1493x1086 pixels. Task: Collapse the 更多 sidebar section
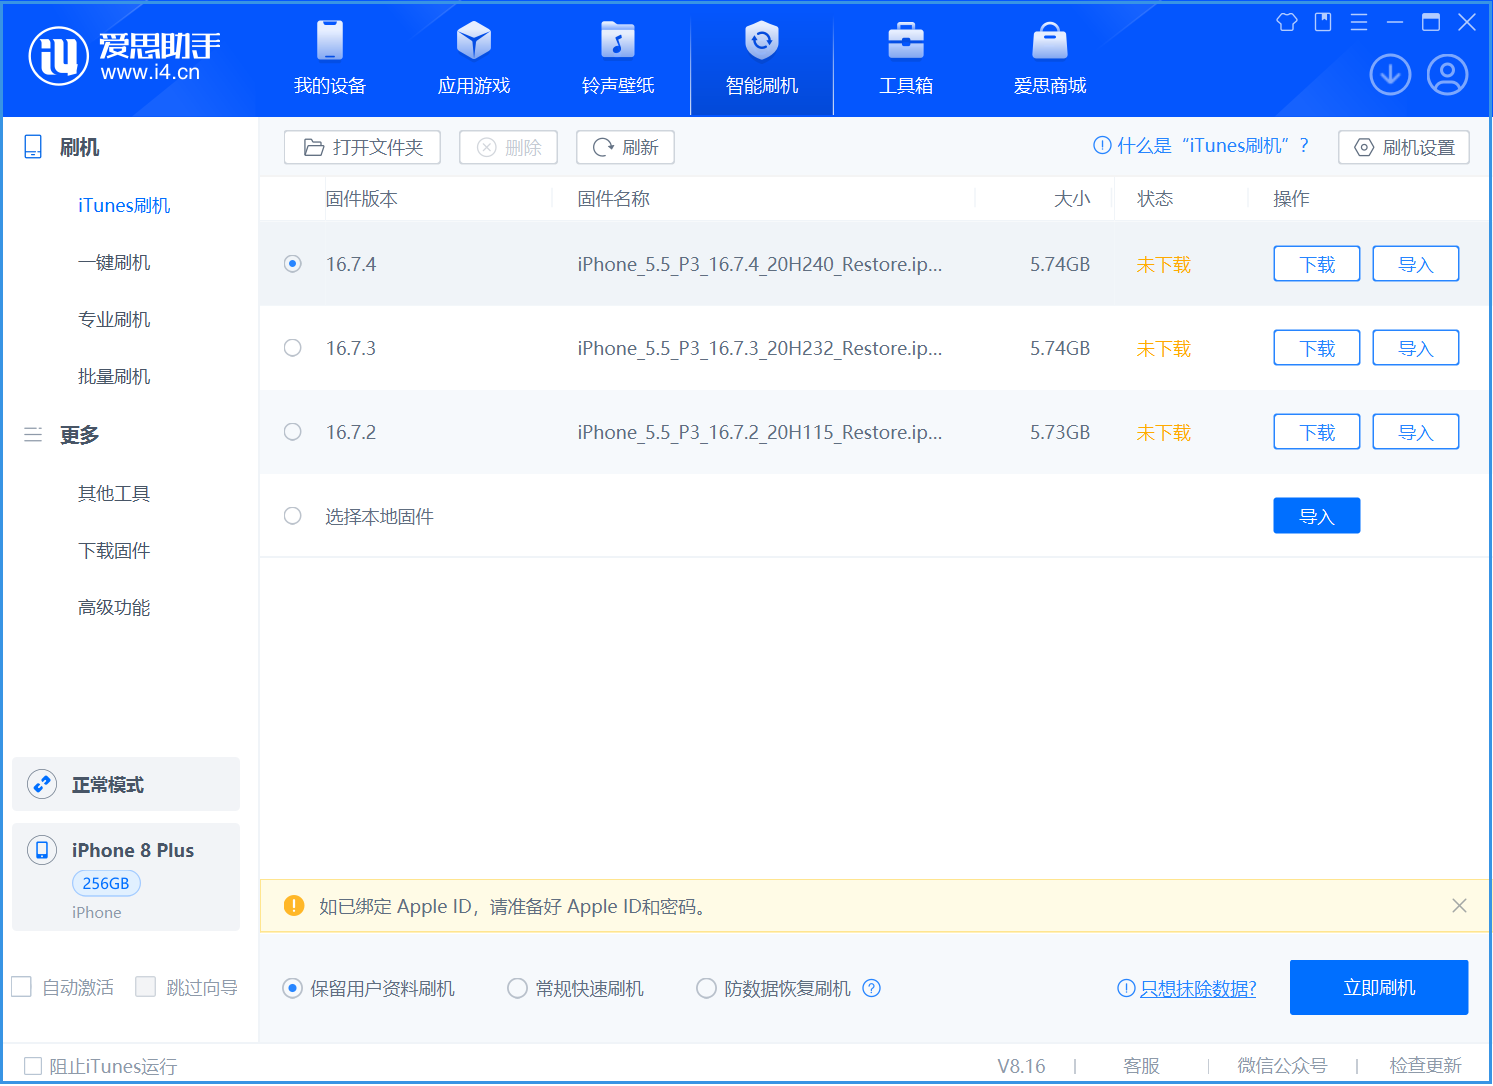[33, 435]
